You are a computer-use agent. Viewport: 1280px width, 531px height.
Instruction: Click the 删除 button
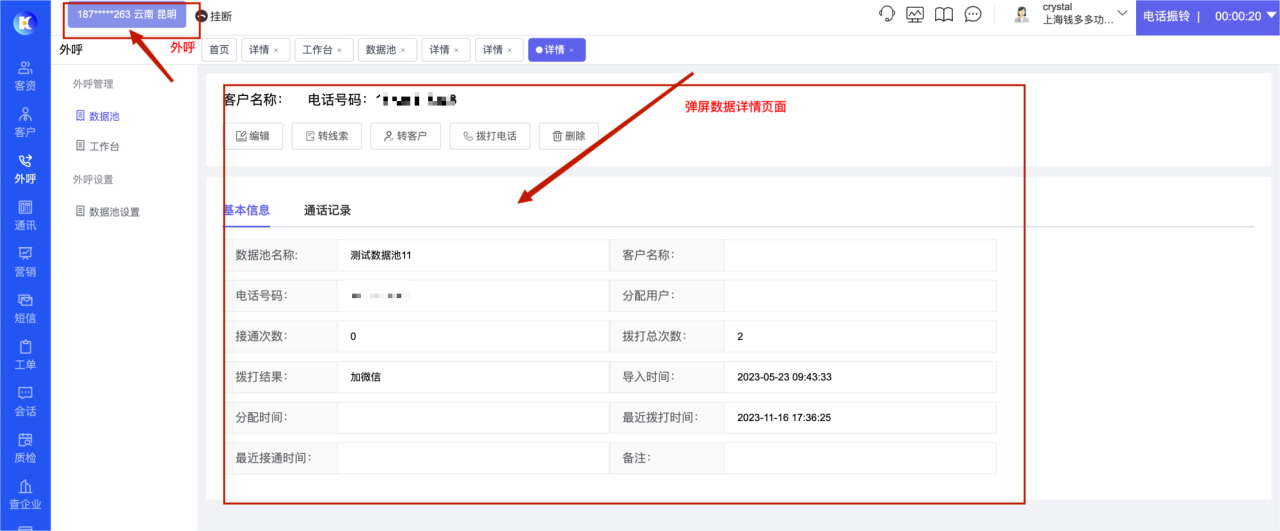(x=569, y=136)
